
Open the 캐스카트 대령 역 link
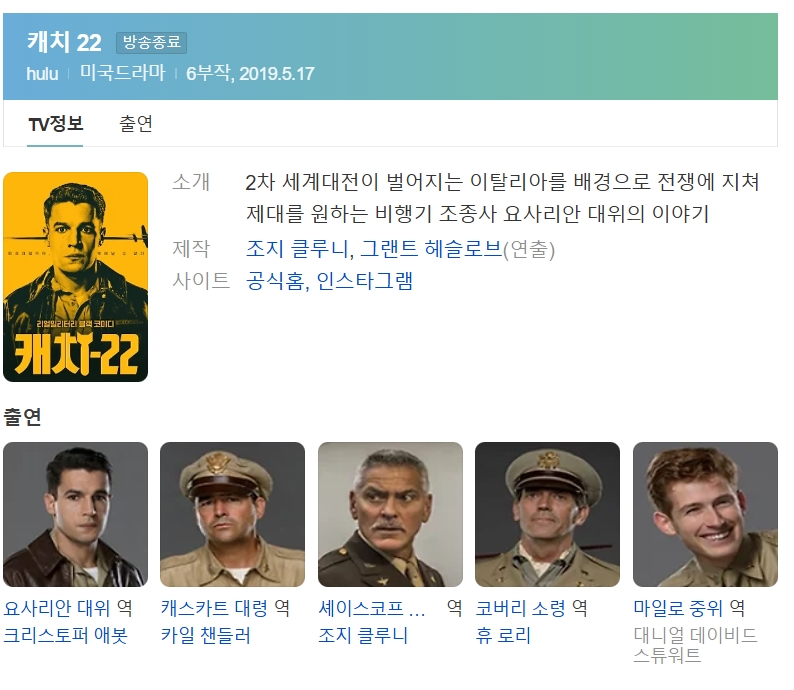(x=225, y=608)
